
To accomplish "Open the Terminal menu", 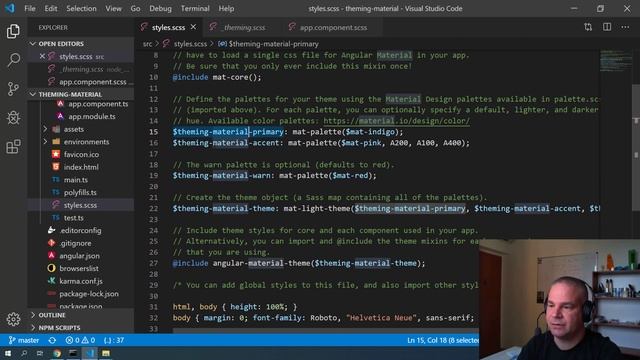I will click(195, 8).
